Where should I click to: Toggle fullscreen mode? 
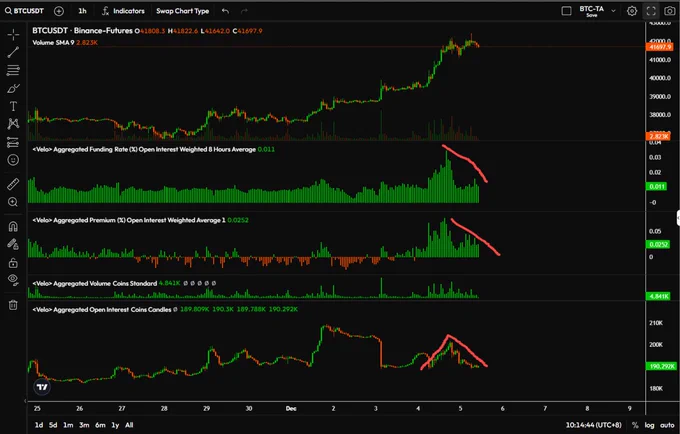[651, 11]
